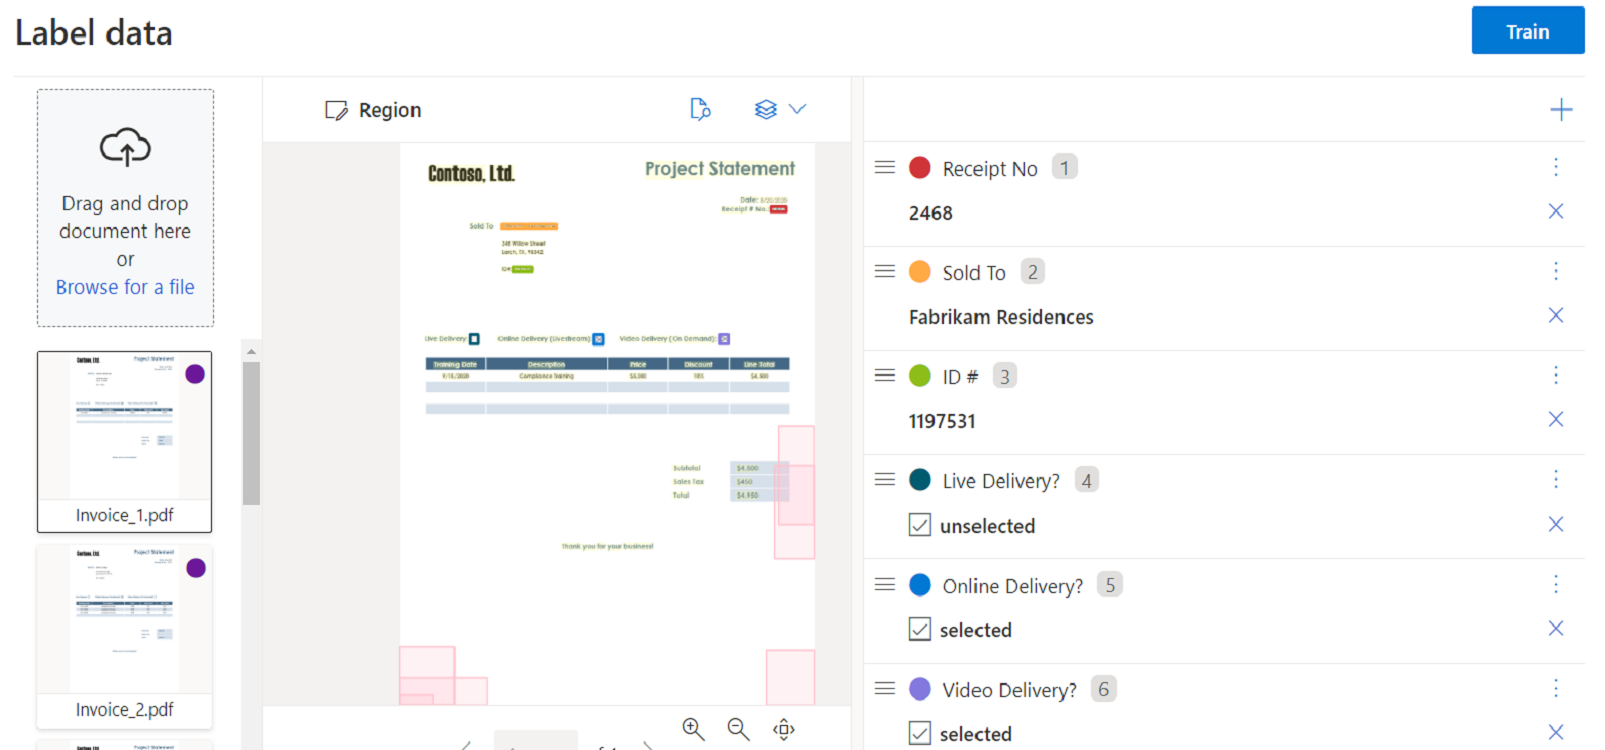Screen dimensions: 1605x750
Task: Click the cloud upload icon
Action: (x=125, y=147)
